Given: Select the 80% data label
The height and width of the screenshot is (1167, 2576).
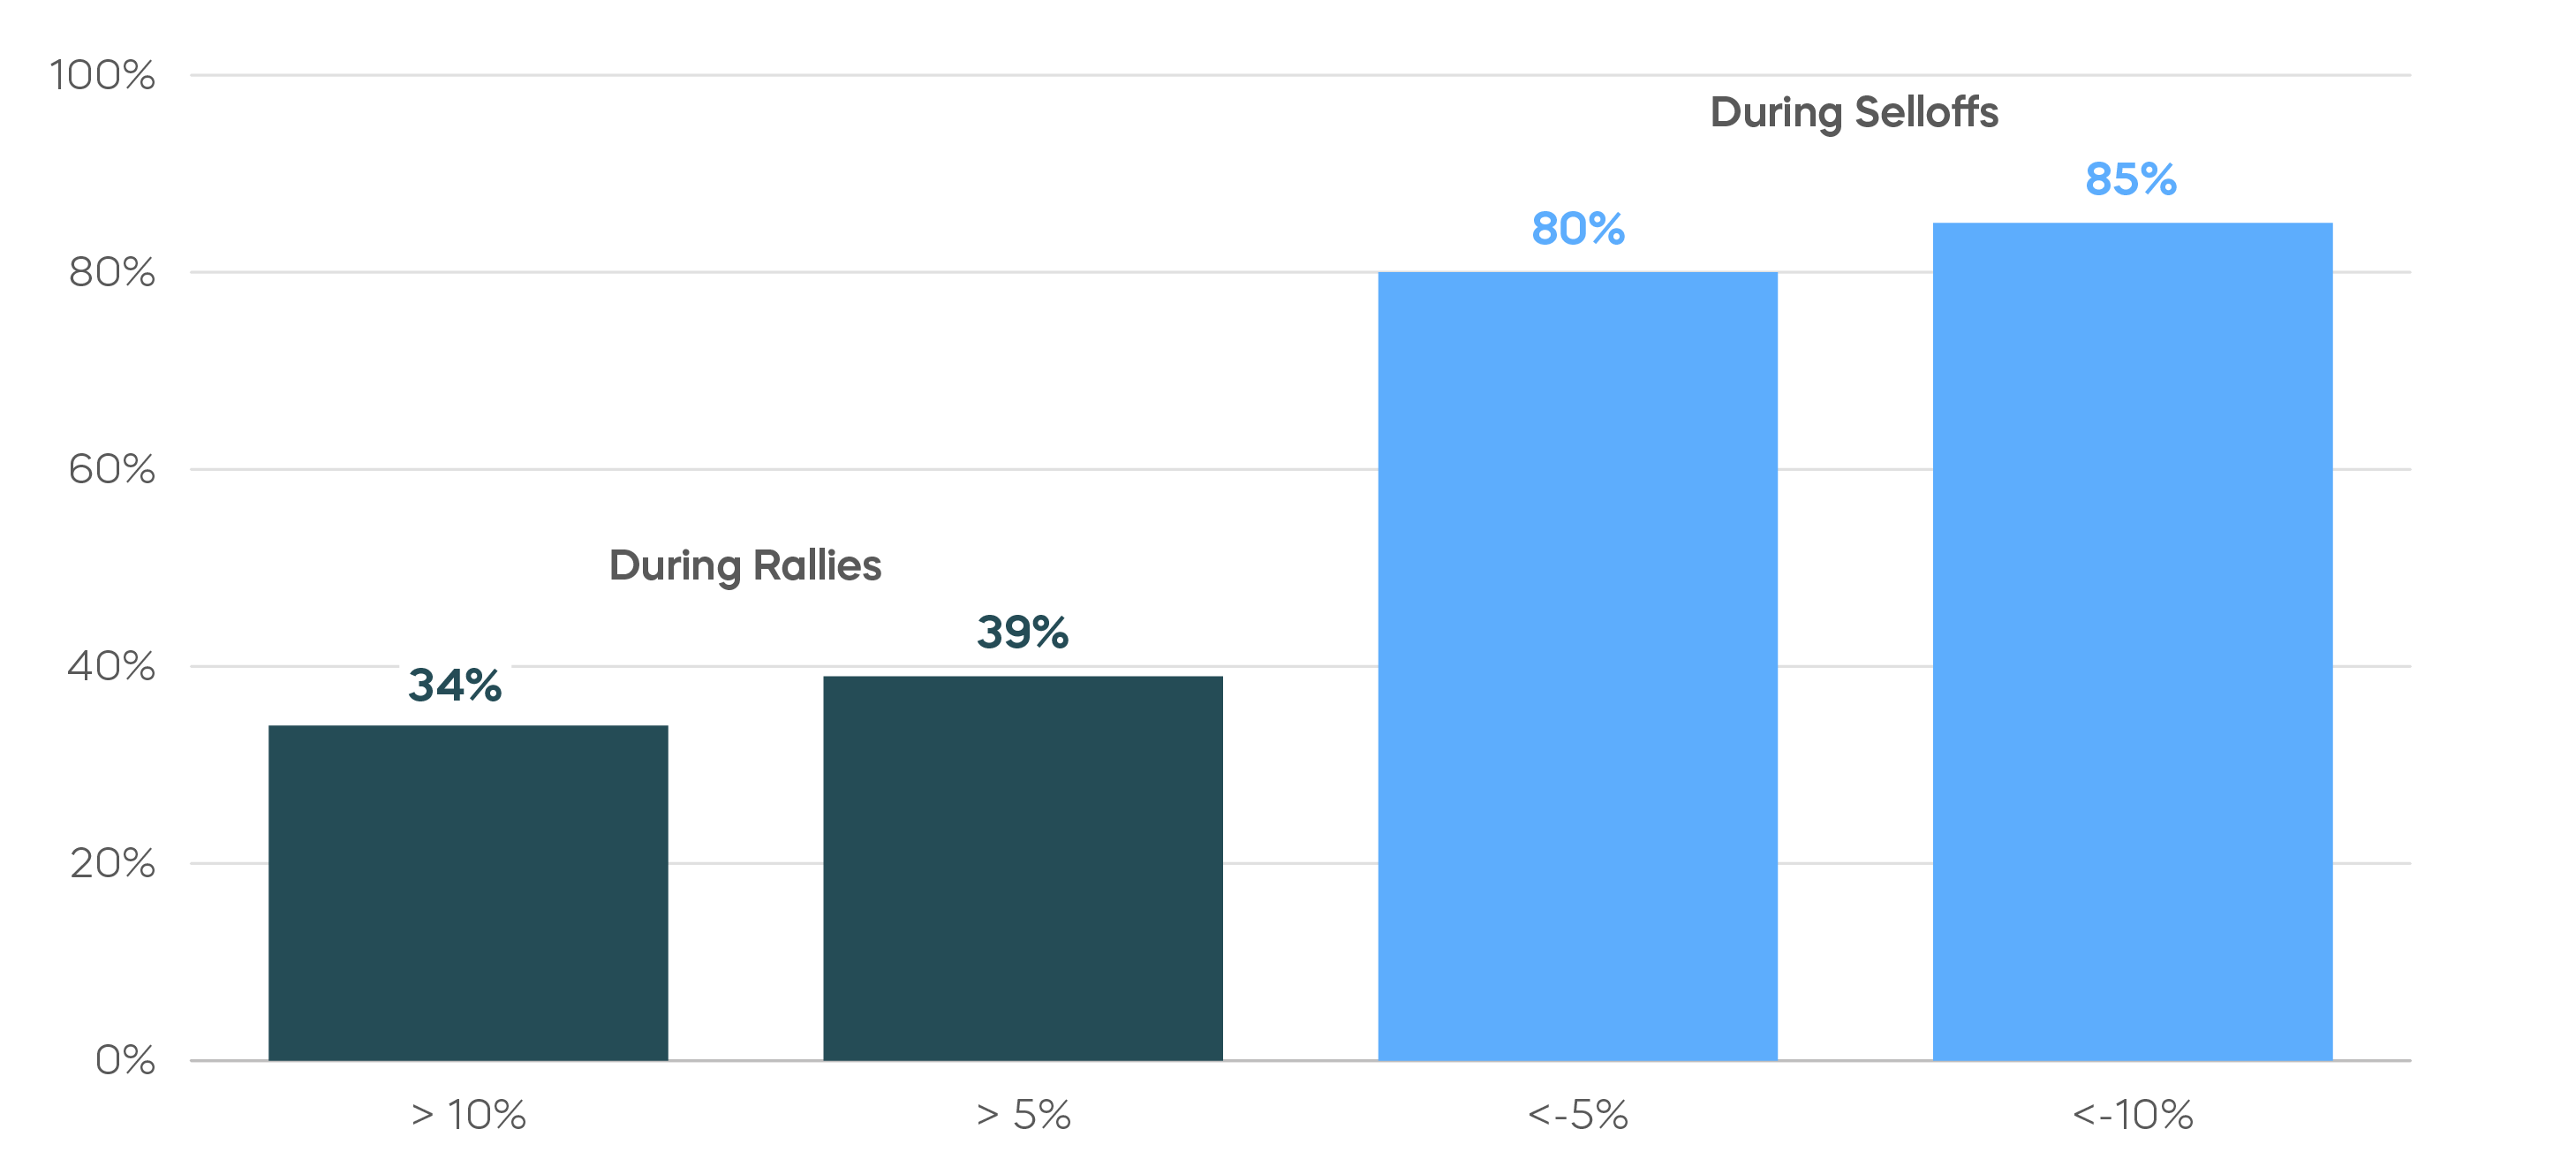Looking at the screenshot, I should (1578, 229).
